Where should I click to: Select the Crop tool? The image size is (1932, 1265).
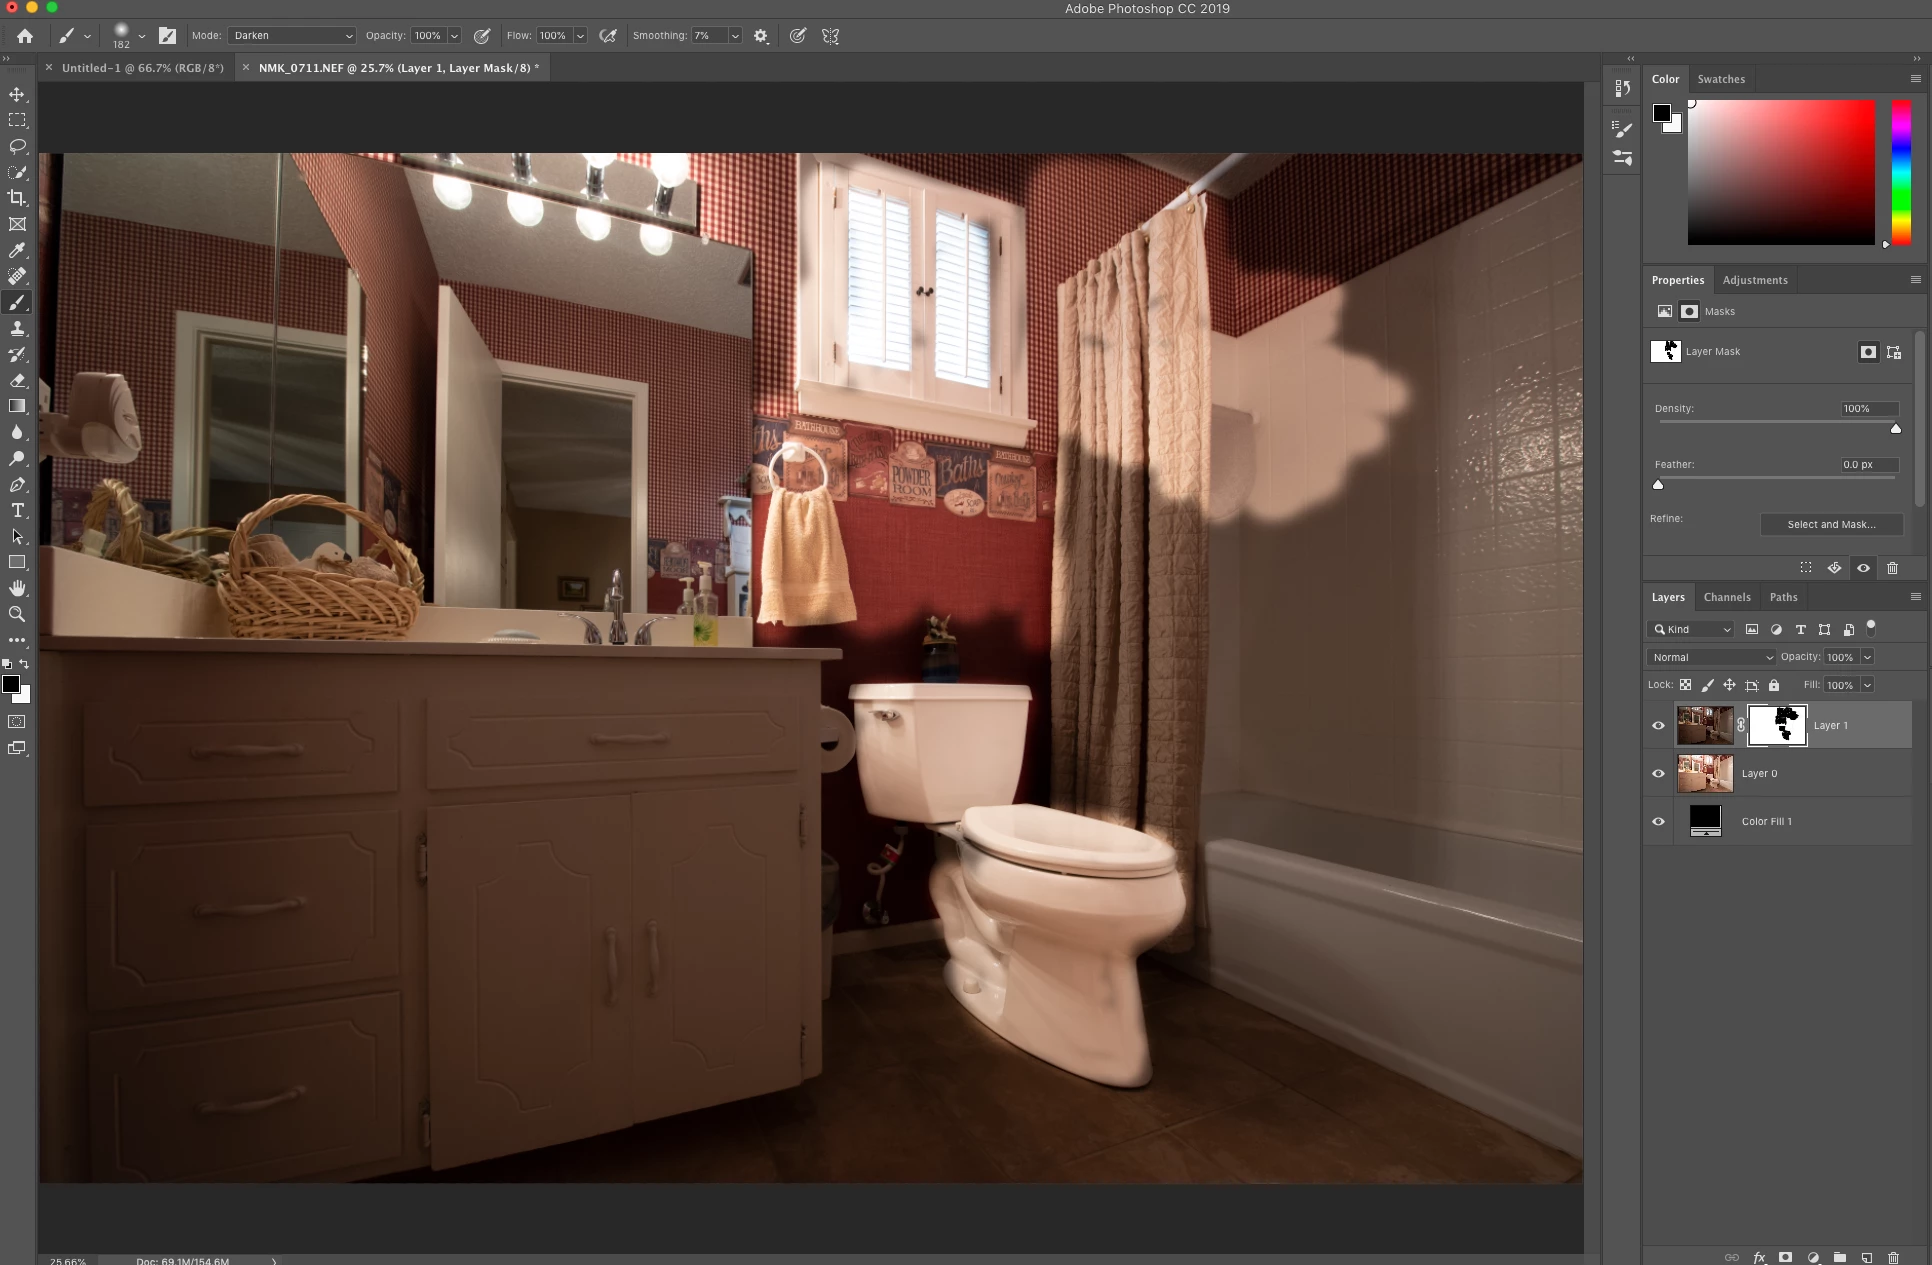point(17,198)
